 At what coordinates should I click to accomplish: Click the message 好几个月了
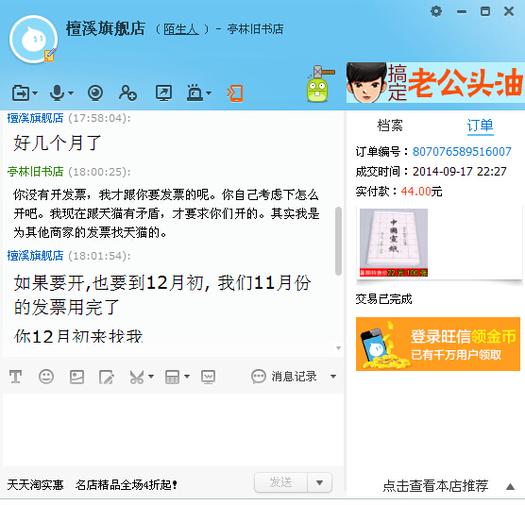pyautogui.click(x=57, y=143)
